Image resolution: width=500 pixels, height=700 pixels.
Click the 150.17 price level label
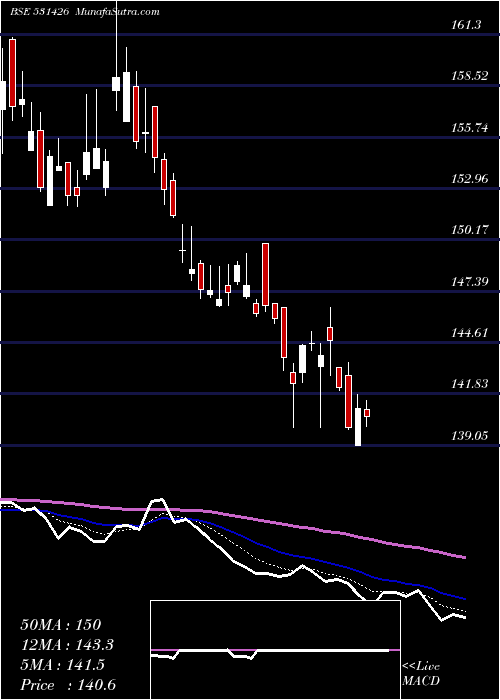pyautogui.click(x=471, y=231)
